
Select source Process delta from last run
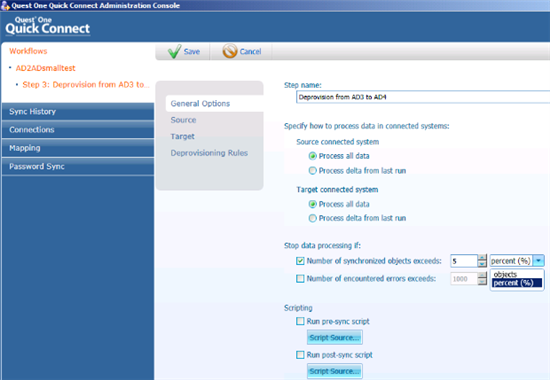point(312,171)
